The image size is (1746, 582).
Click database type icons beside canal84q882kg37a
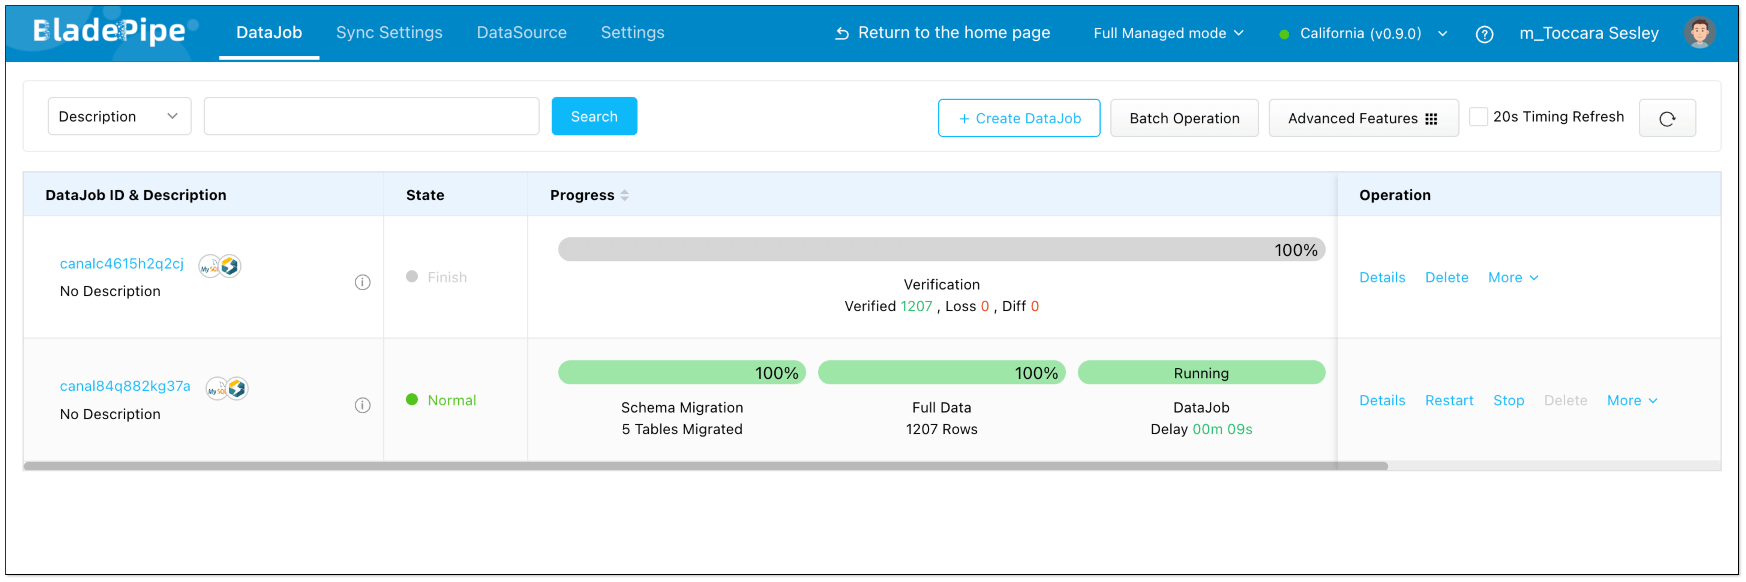227,388
